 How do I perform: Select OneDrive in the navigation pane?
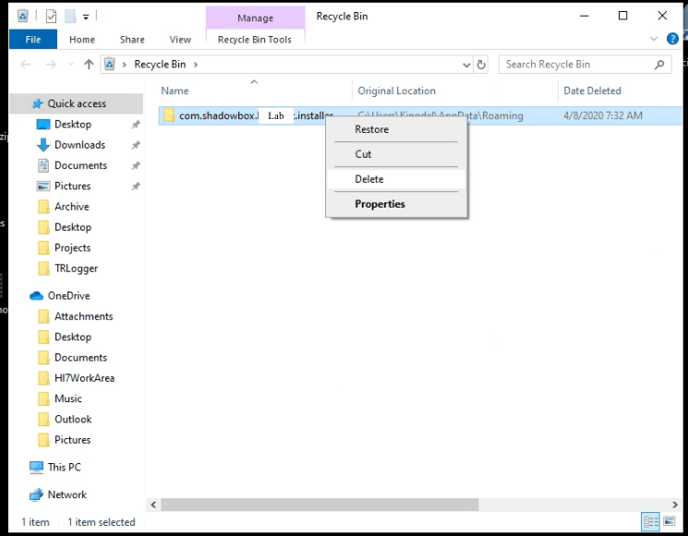[x=68, y=296]
